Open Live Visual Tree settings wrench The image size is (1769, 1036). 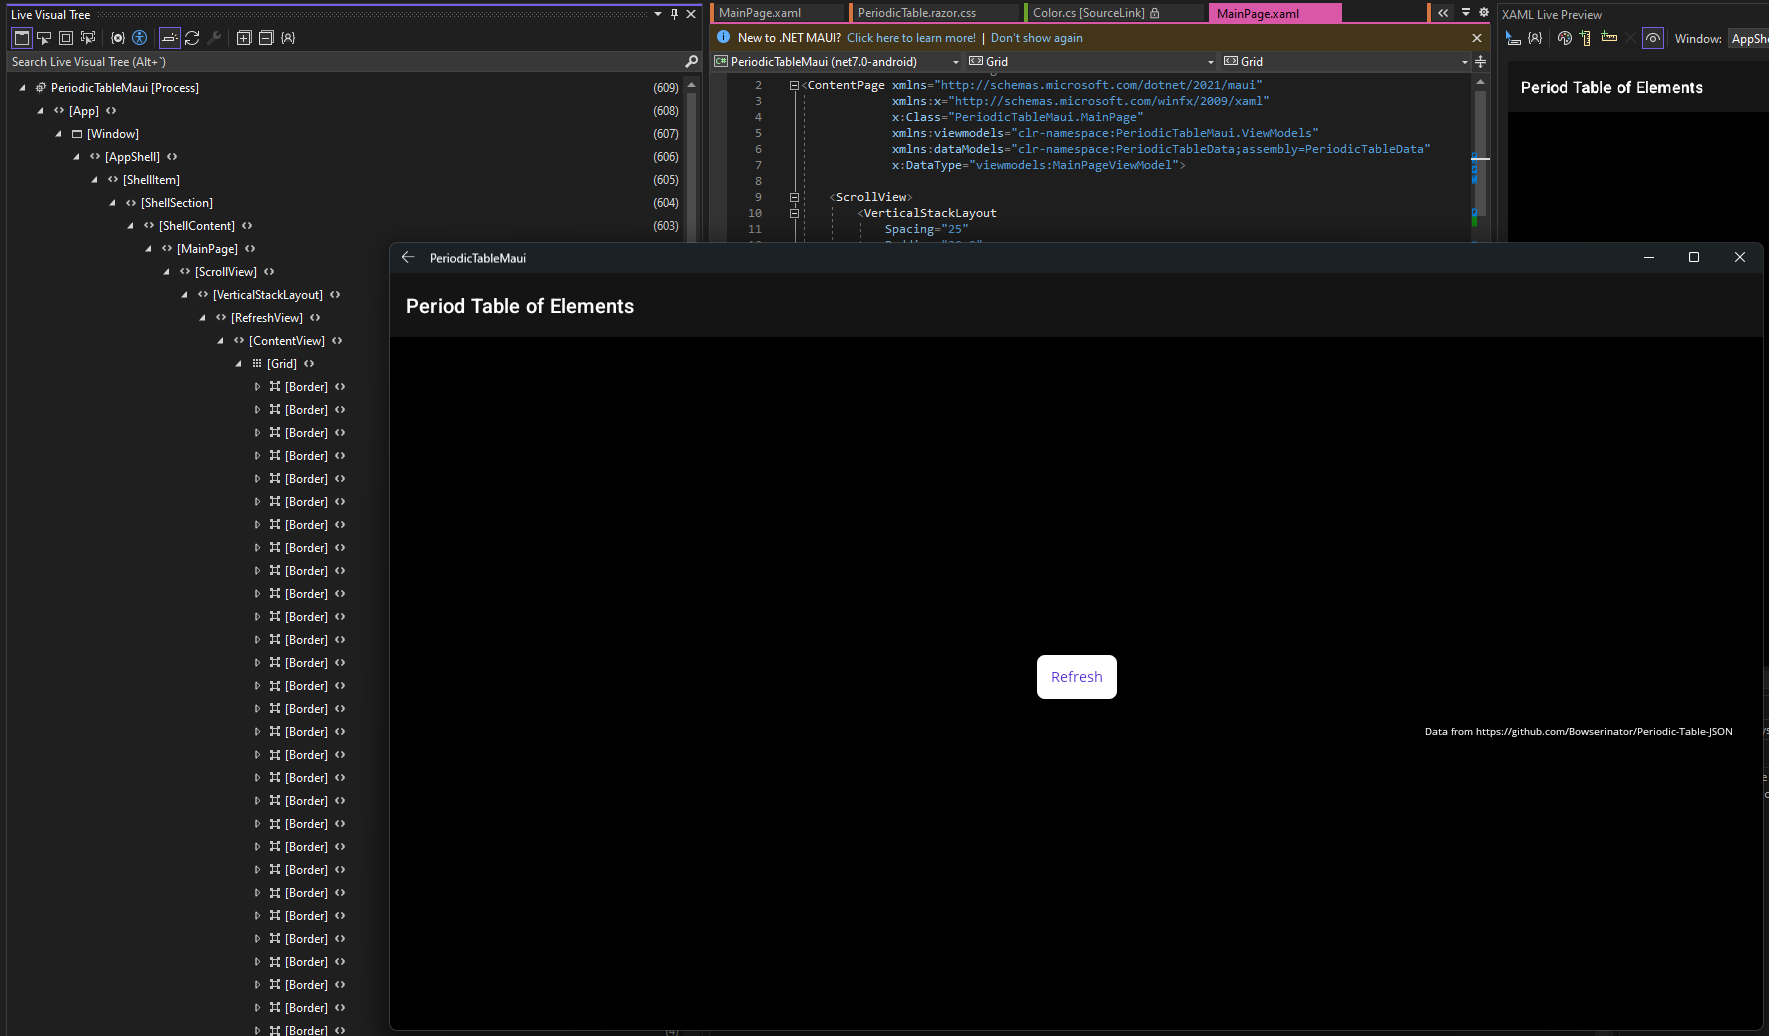point(215,37)
